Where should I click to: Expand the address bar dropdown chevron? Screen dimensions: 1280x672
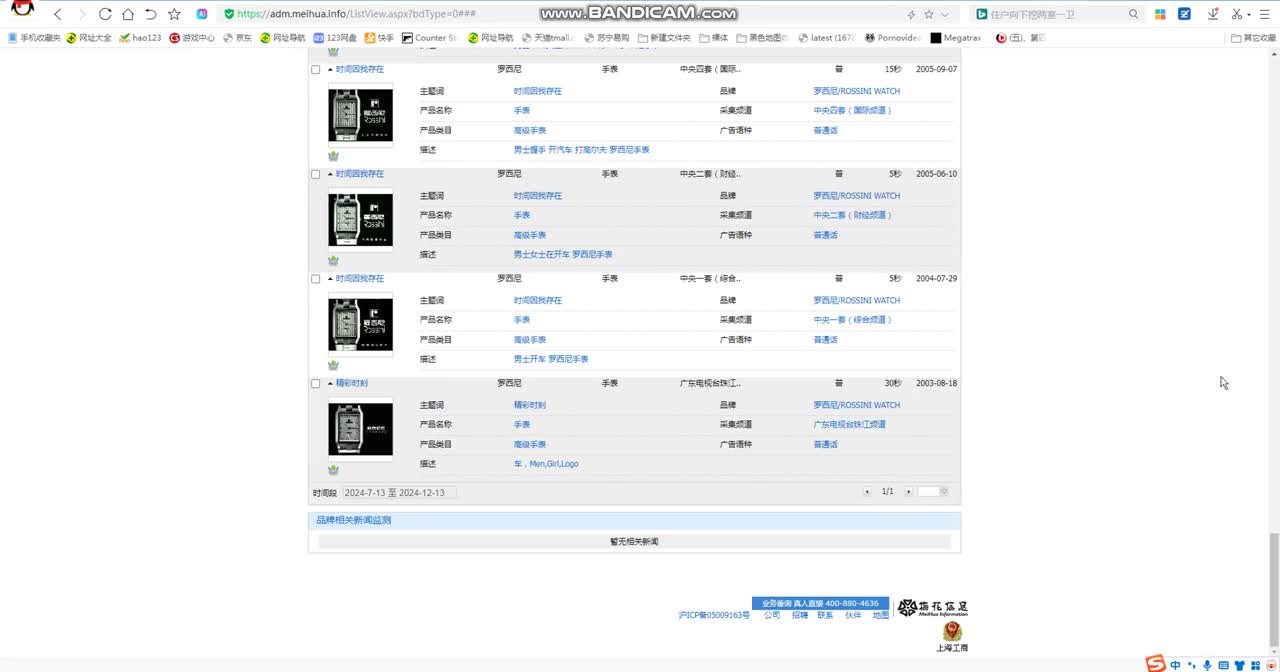tap(946, 14)
